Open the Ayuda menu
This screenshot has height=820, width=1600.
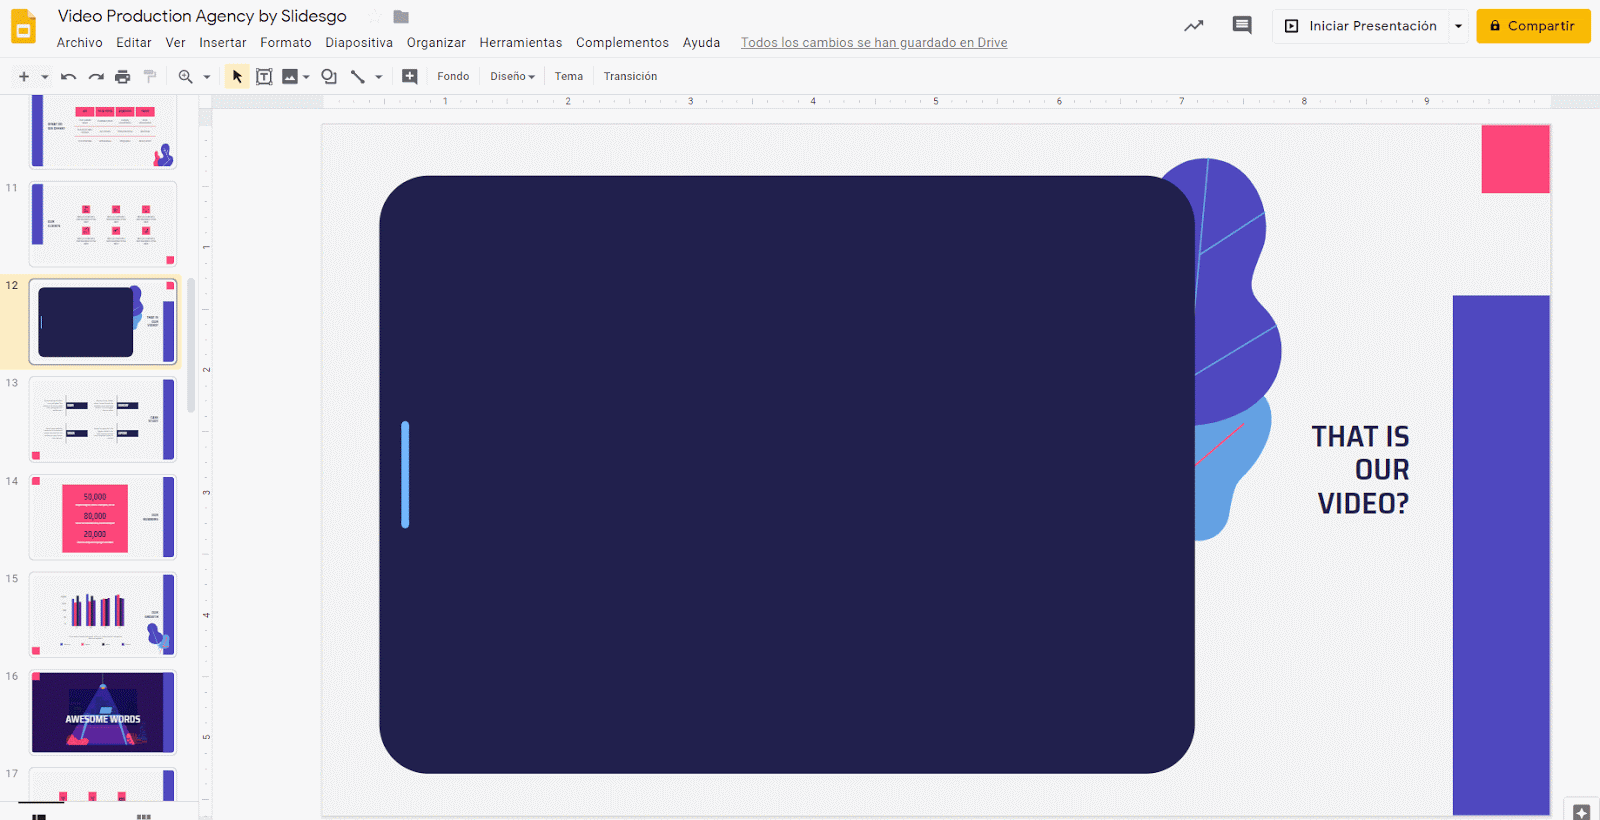701,43
